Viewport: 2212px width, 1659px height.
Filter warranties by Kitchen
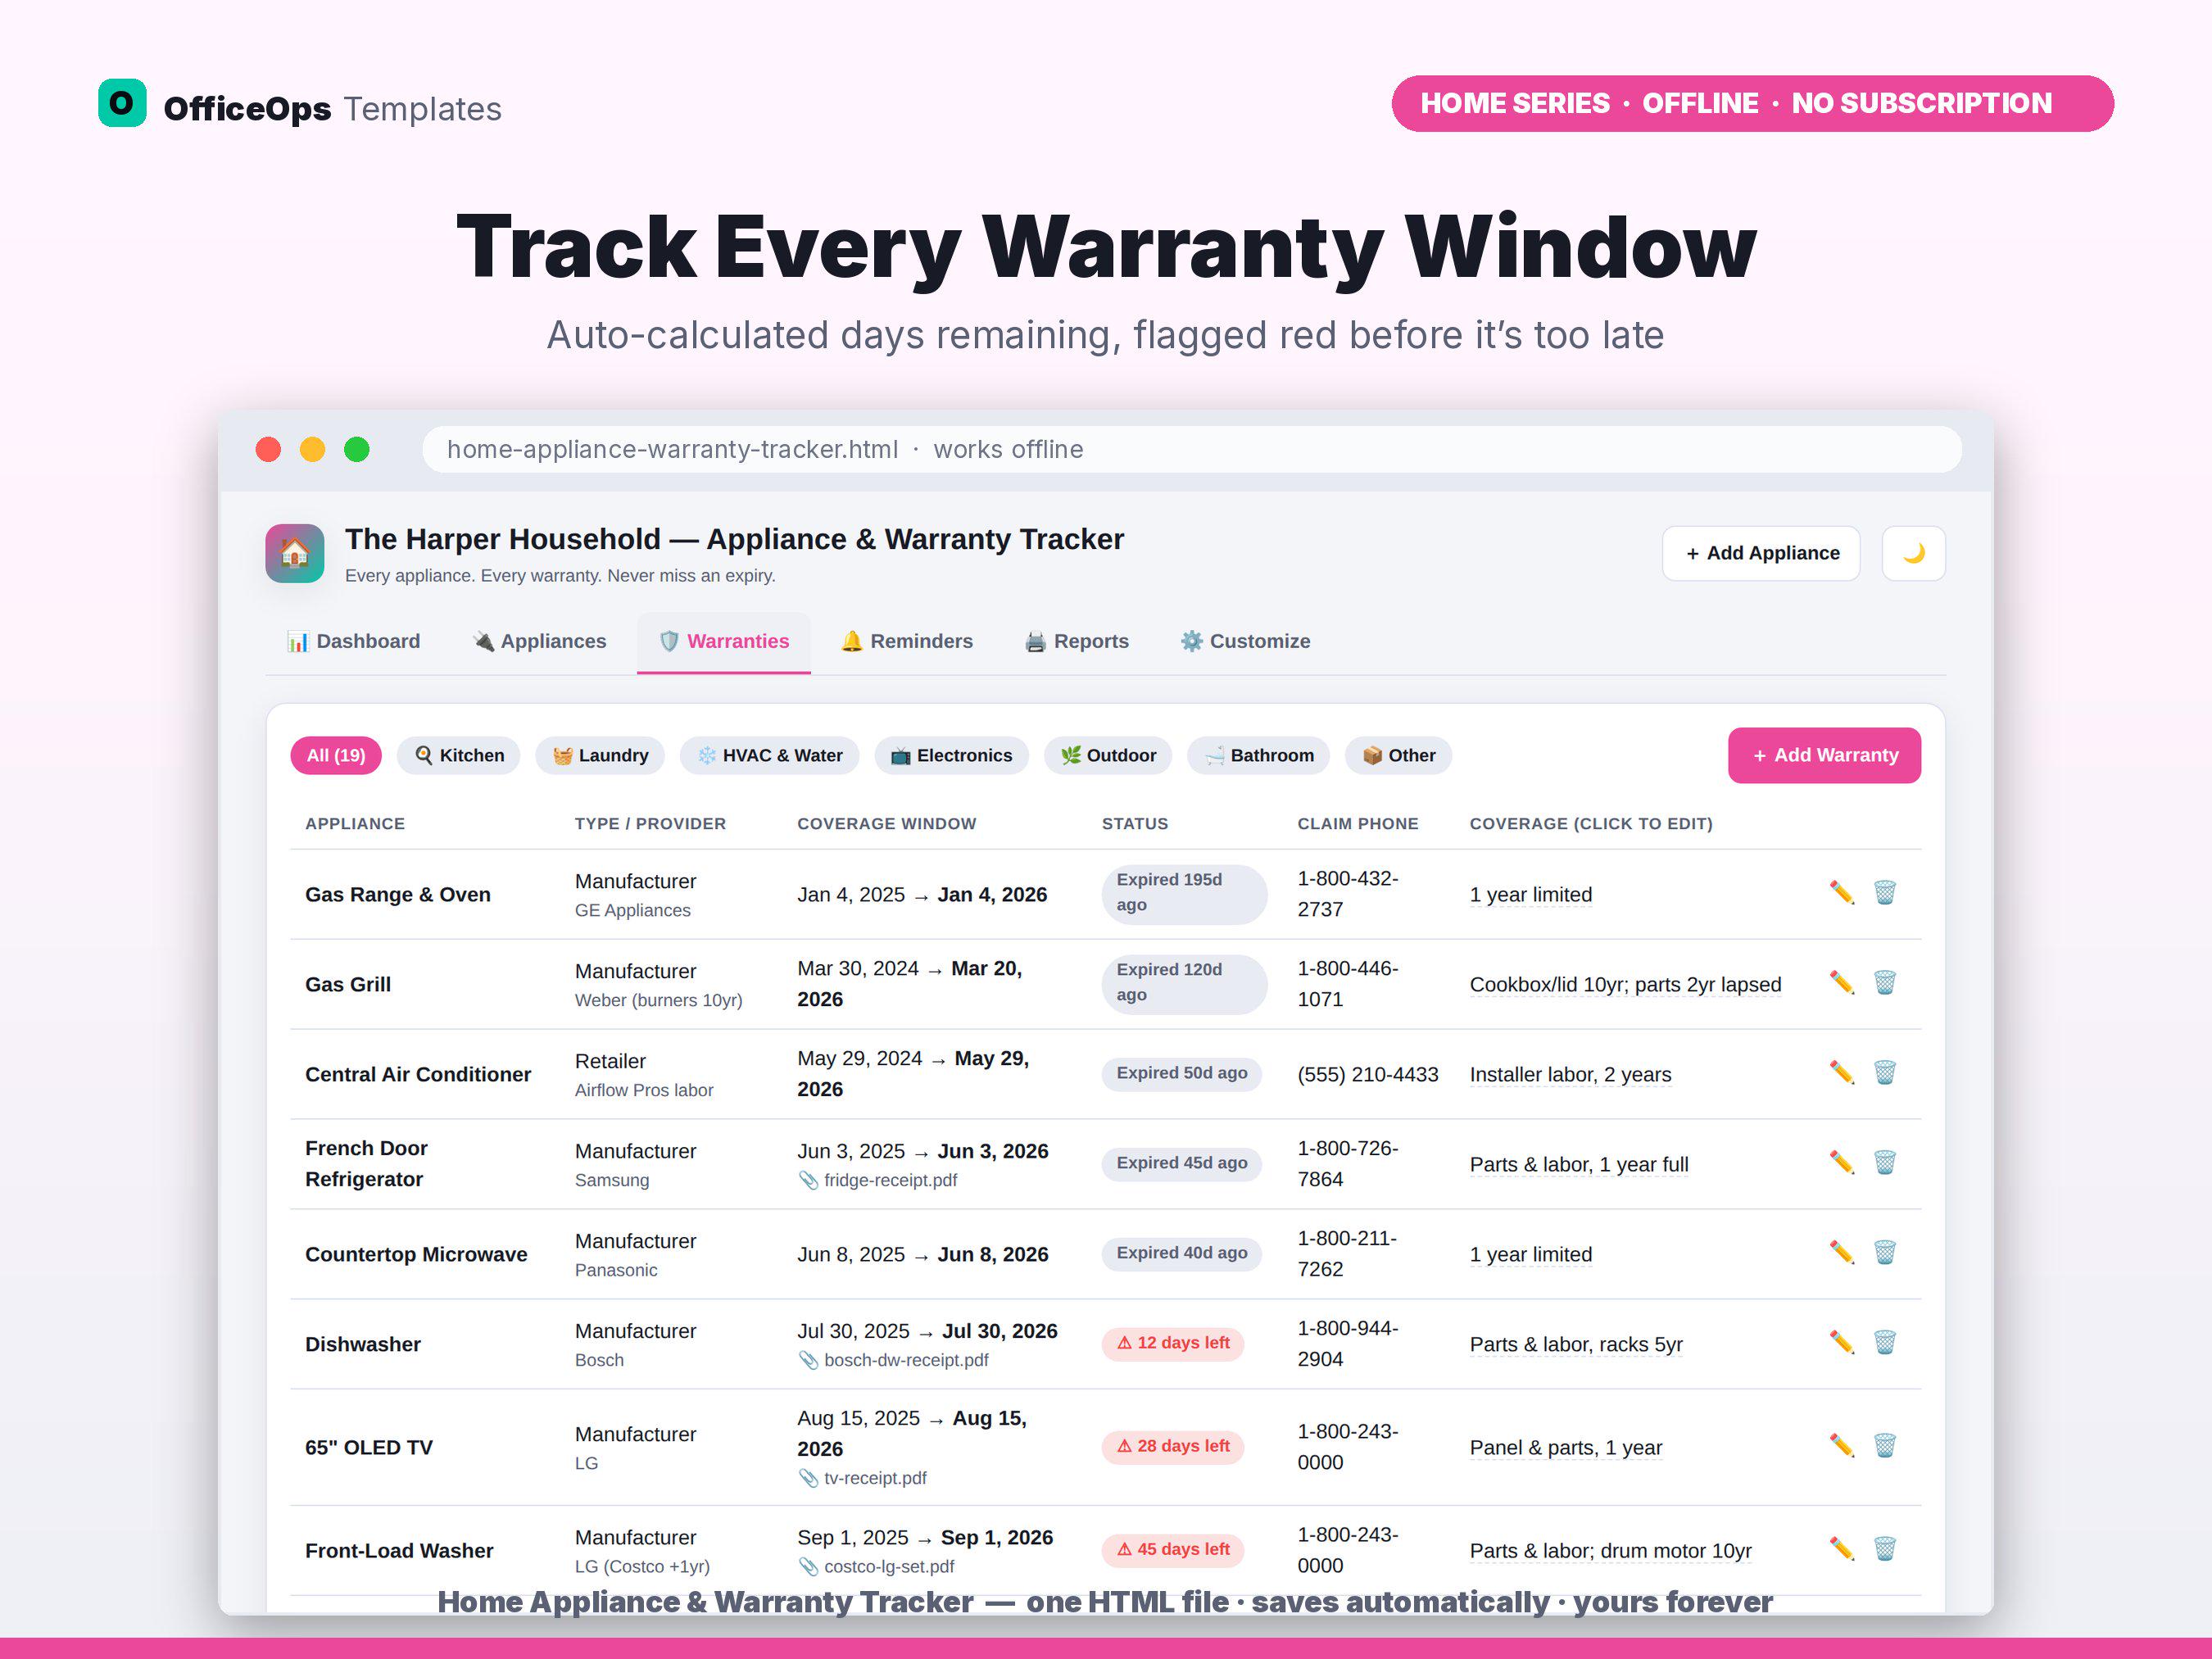point(459,755)
